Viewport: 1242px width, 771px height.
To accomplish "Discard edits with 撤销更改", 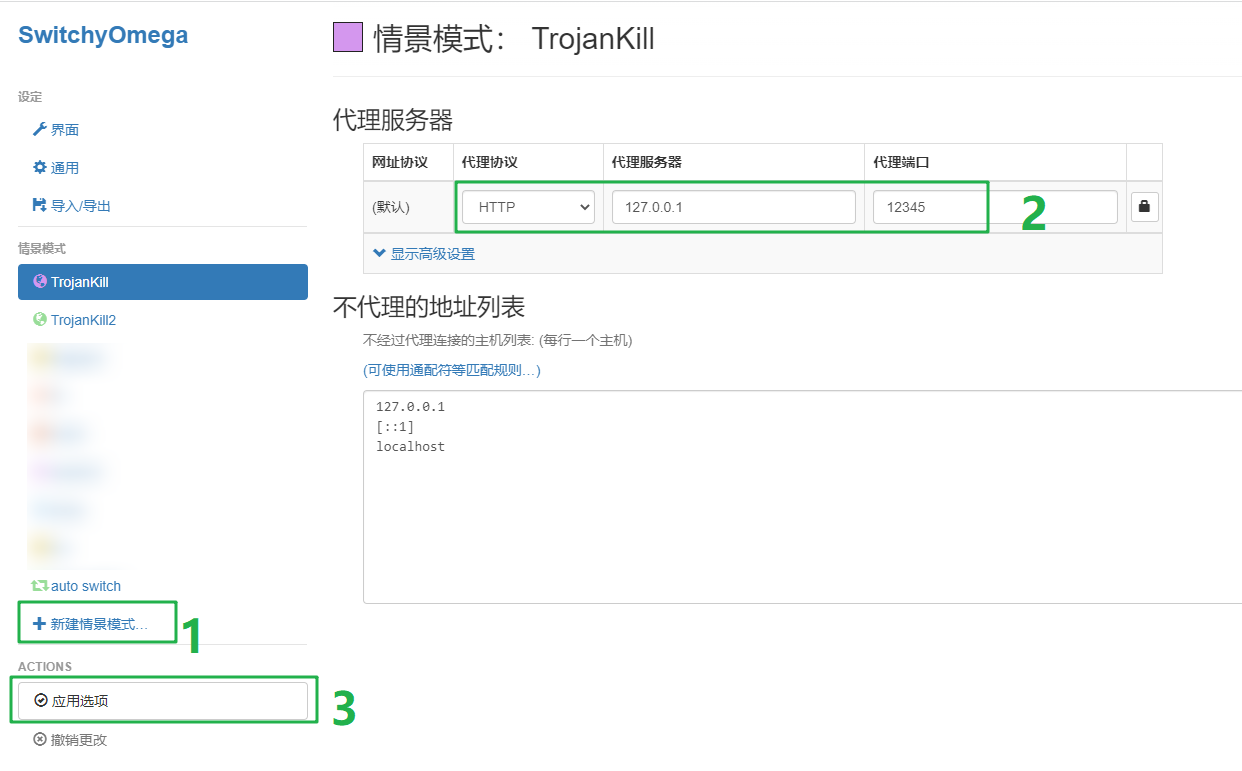I will [x=70, y=740].
